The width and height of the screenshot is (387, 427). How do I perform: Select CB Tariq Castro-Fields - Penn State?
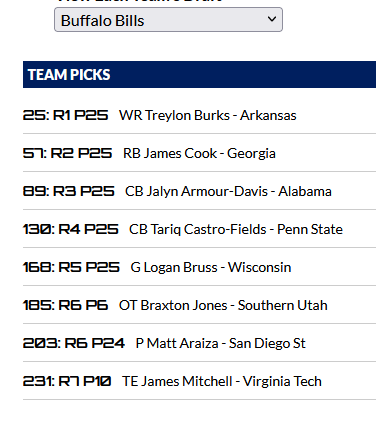click(x=236, y=229)
